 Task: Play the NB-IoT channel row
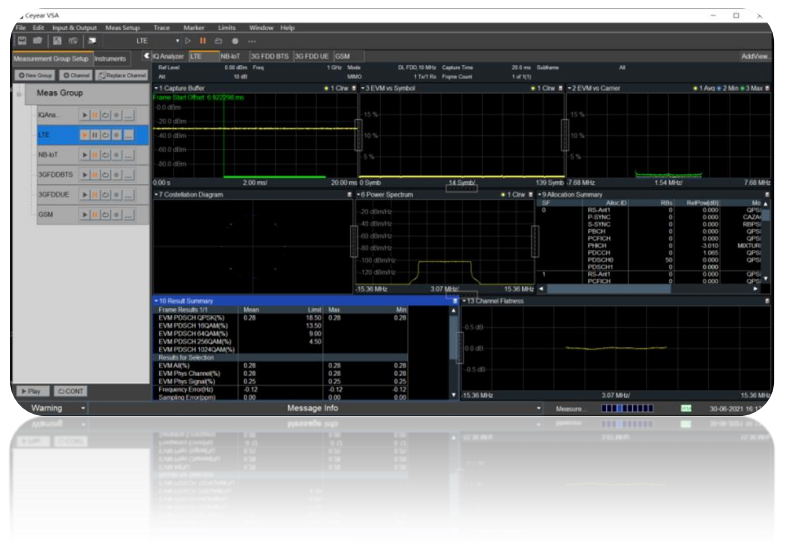(84, 155)
